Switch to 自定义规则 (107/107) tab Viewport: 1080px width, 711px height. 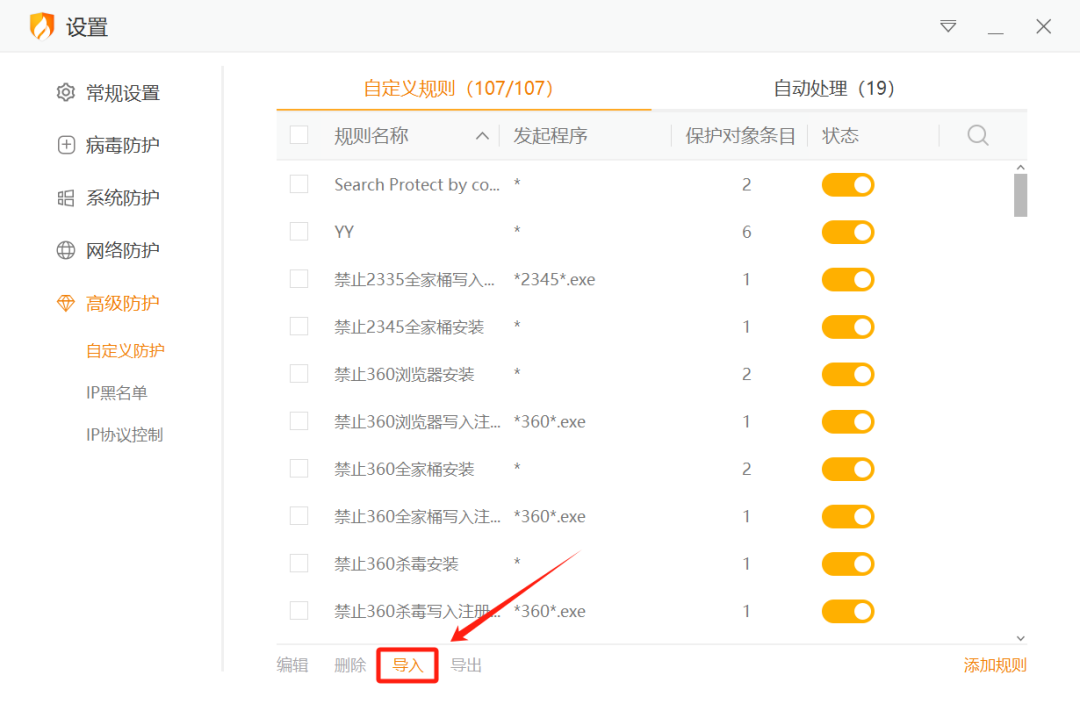(459, 88)
